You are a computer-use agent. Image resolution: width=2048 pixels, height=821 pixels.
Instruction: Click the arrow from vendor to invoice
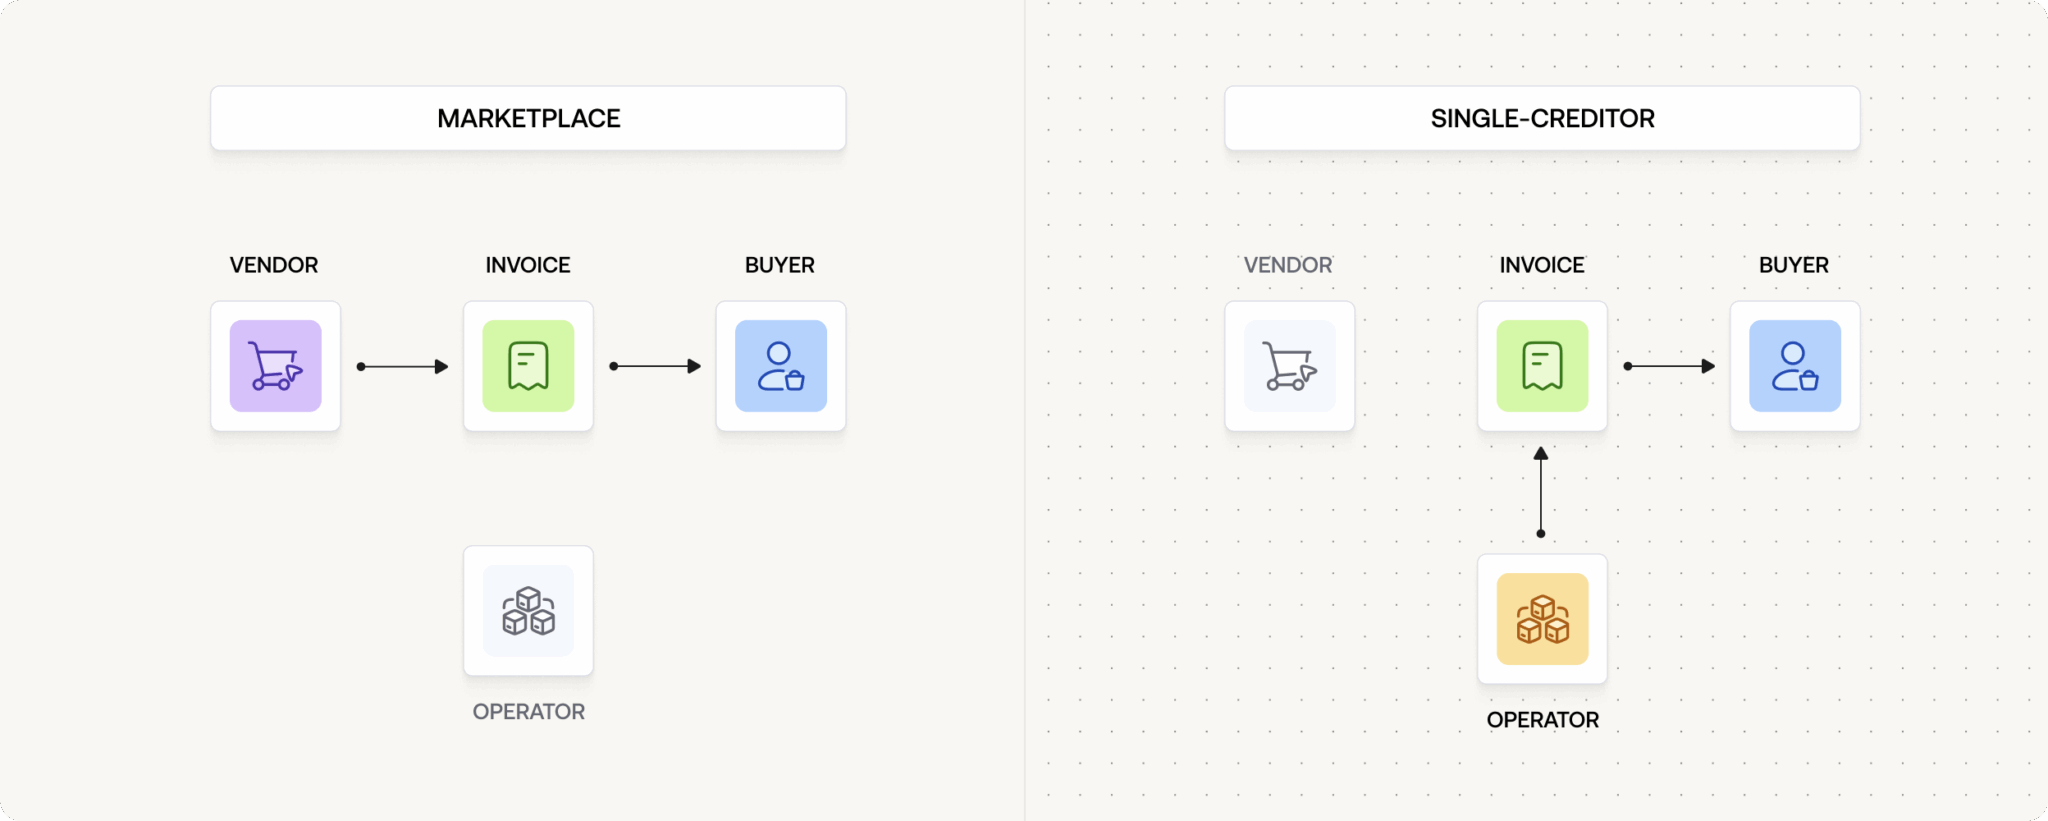[x=402, y=367]
